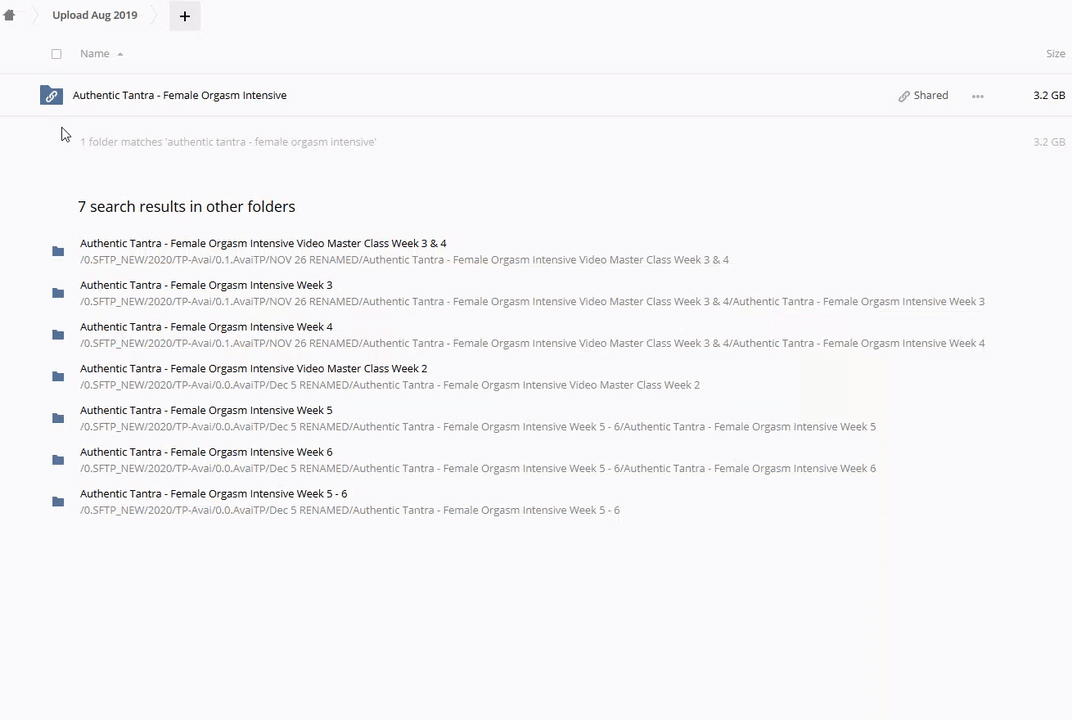Click the name sort arrow indicator
Screen dimensions: 1072x720
point(120,54)
